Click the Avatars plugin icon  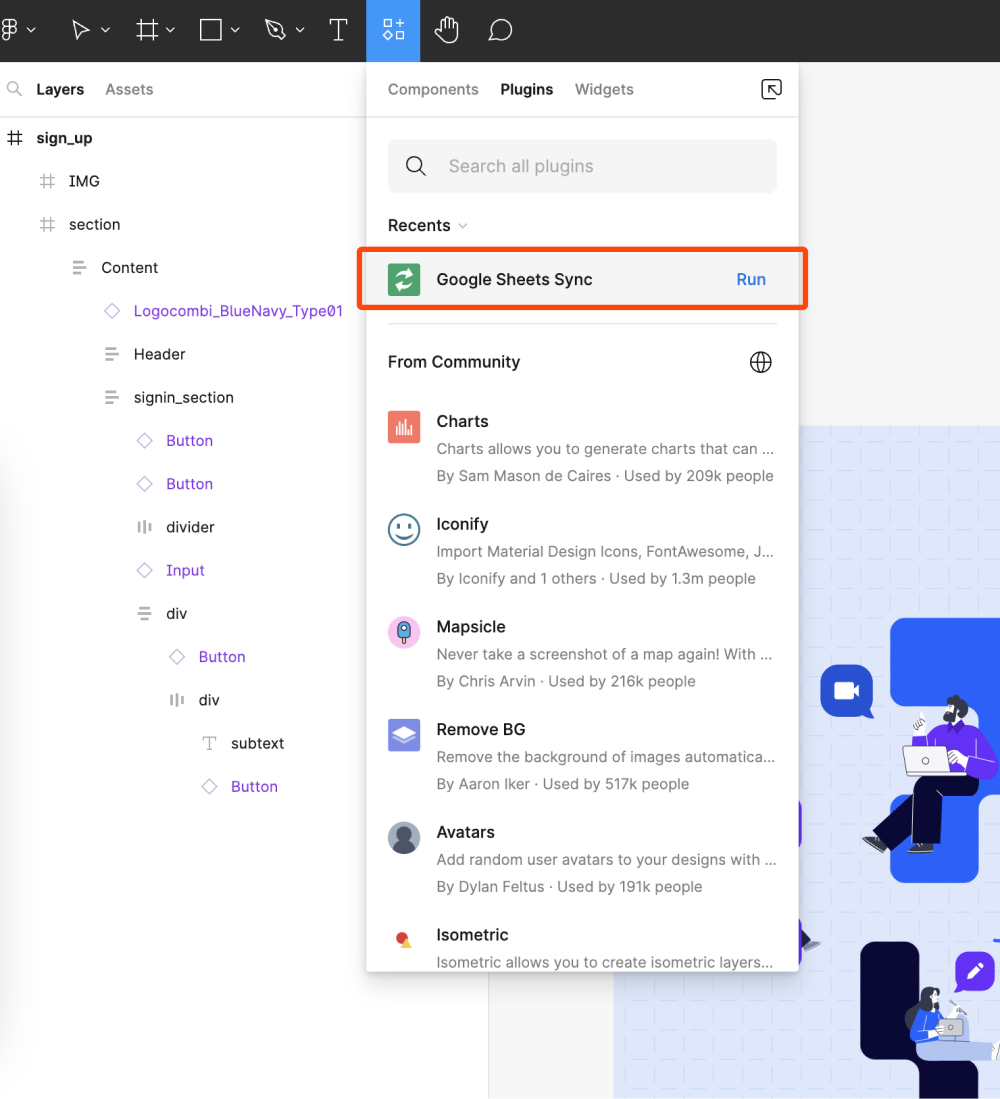click(404, 838)
